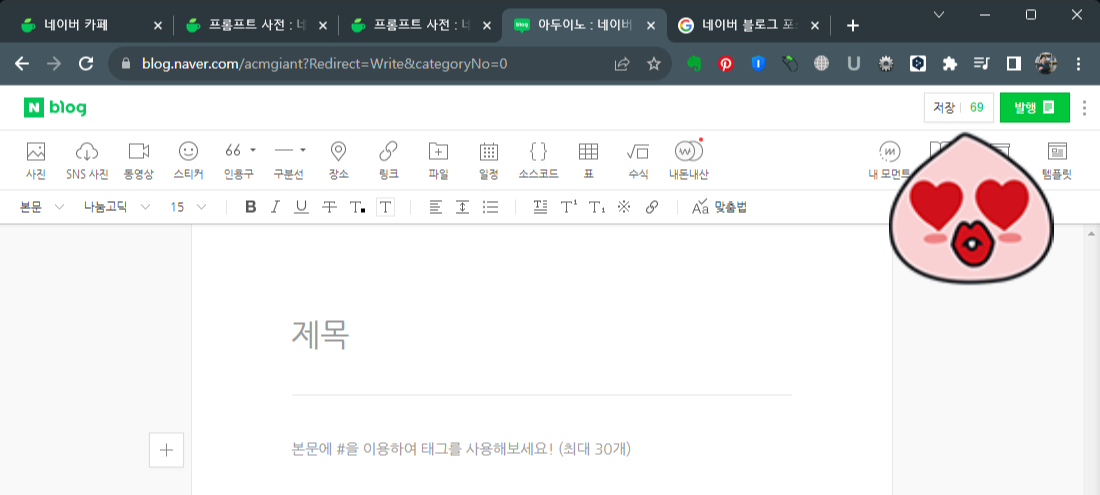
Task: Expand the 나눔고딕 font dropdown
Action: [117, 207]
